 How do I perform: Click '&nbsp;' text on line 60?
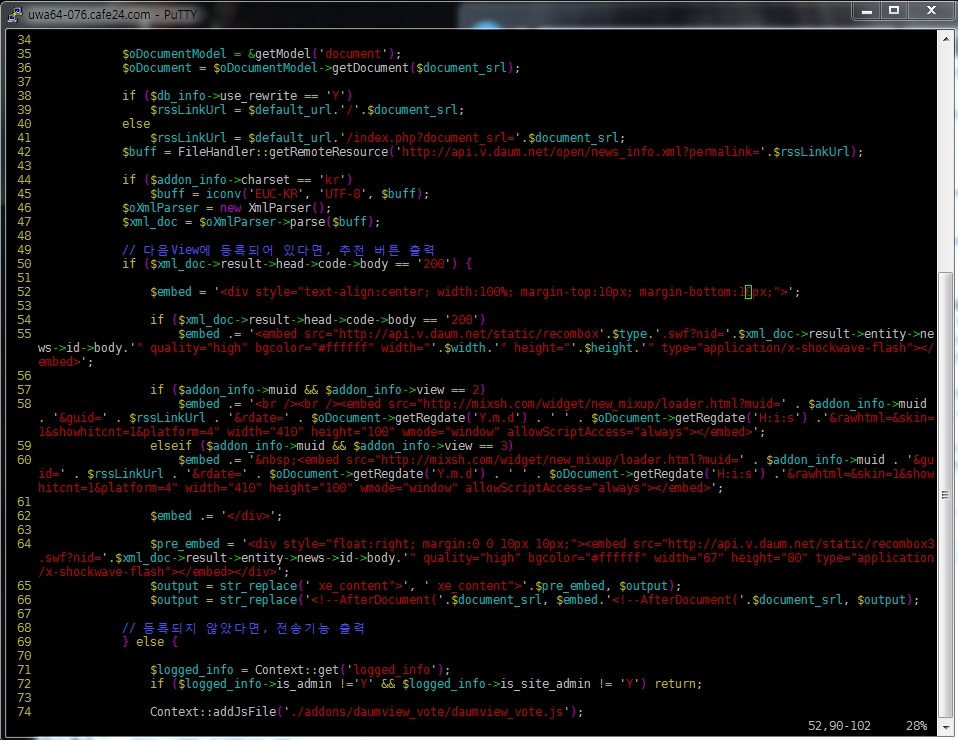coord(276,460)
